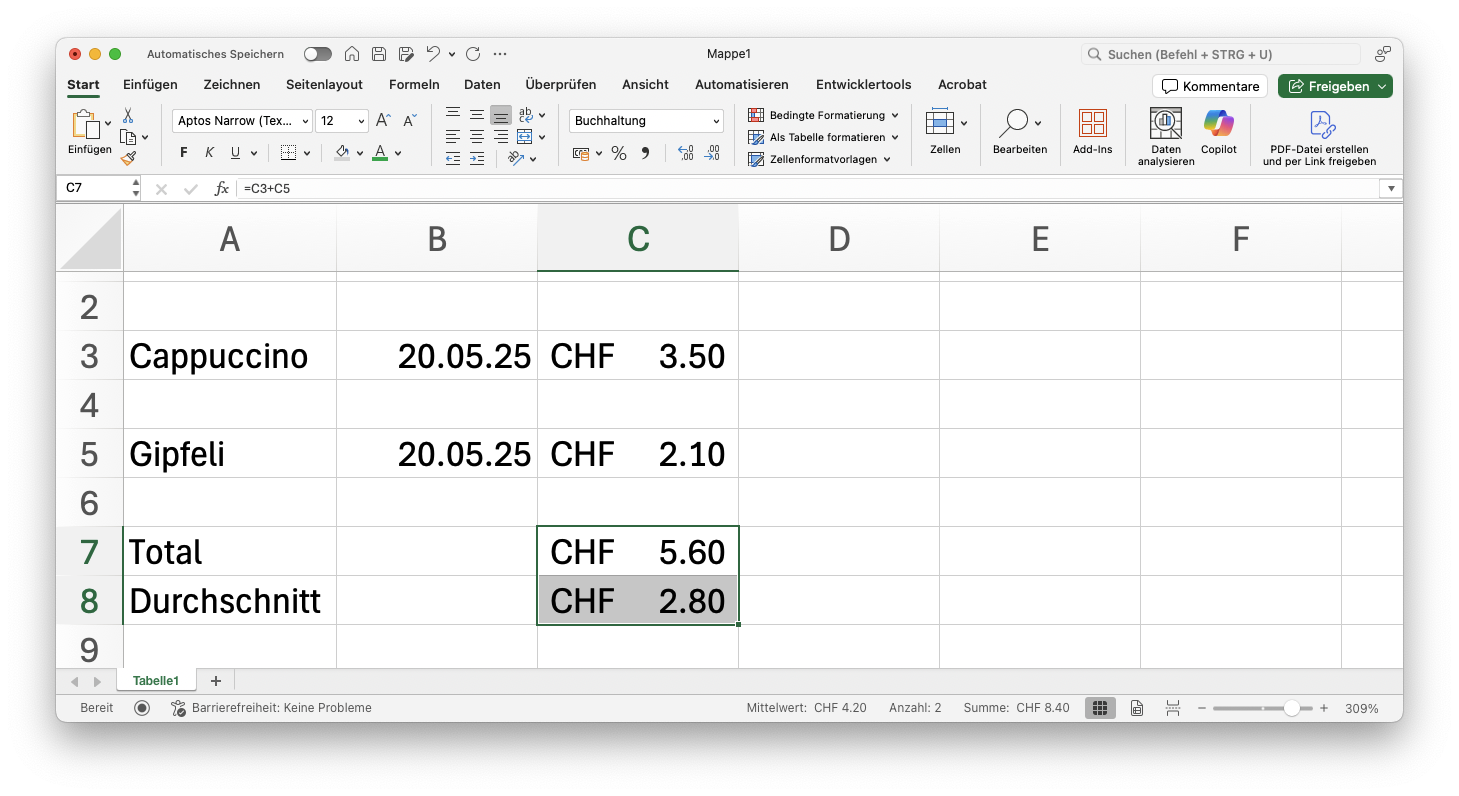Switch to page layout view in status bar
1459x796 pixels.
[x=1137, y=708]
